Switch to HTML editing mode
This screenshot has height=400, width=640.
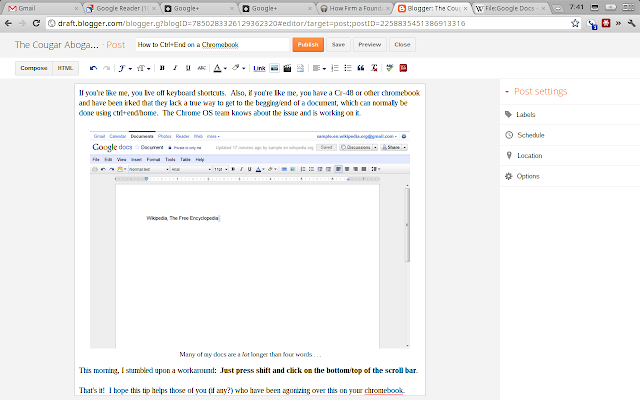point(65,68)
